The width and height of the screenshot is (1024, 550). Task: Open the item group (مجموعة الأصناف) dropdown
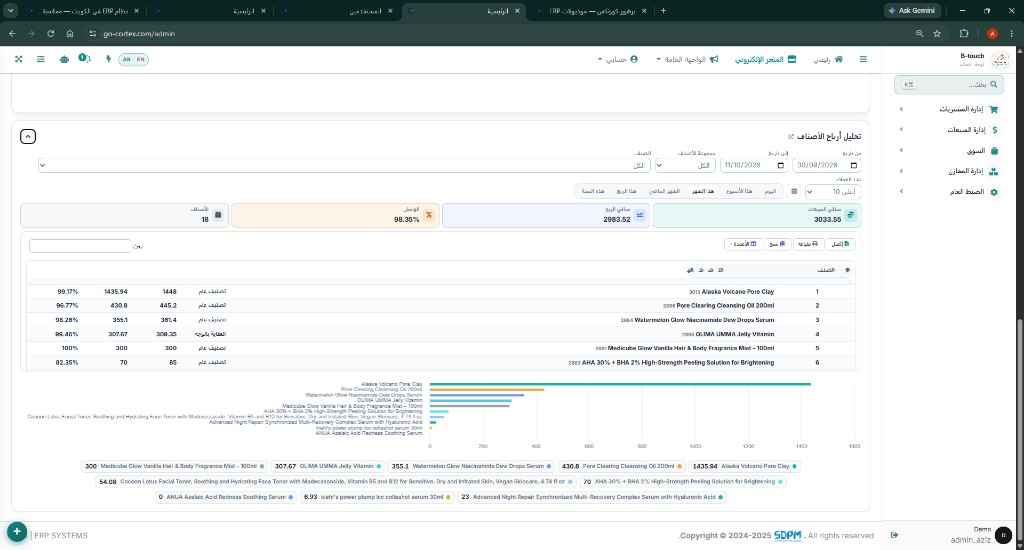[x=685, y=165]
